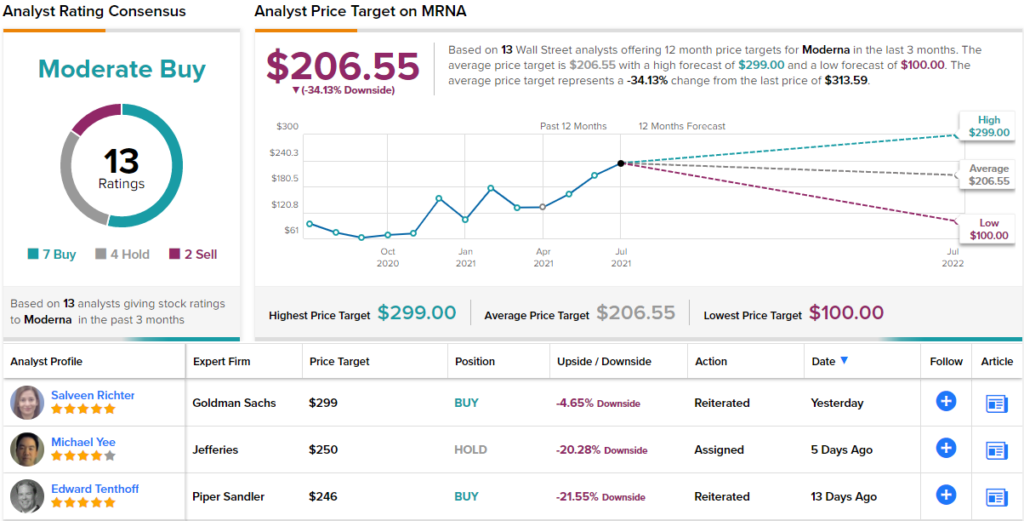Viewport: 1024px width, 521px height.
Task: Click the teal Buy legend swatch
Action: point(32,255)
